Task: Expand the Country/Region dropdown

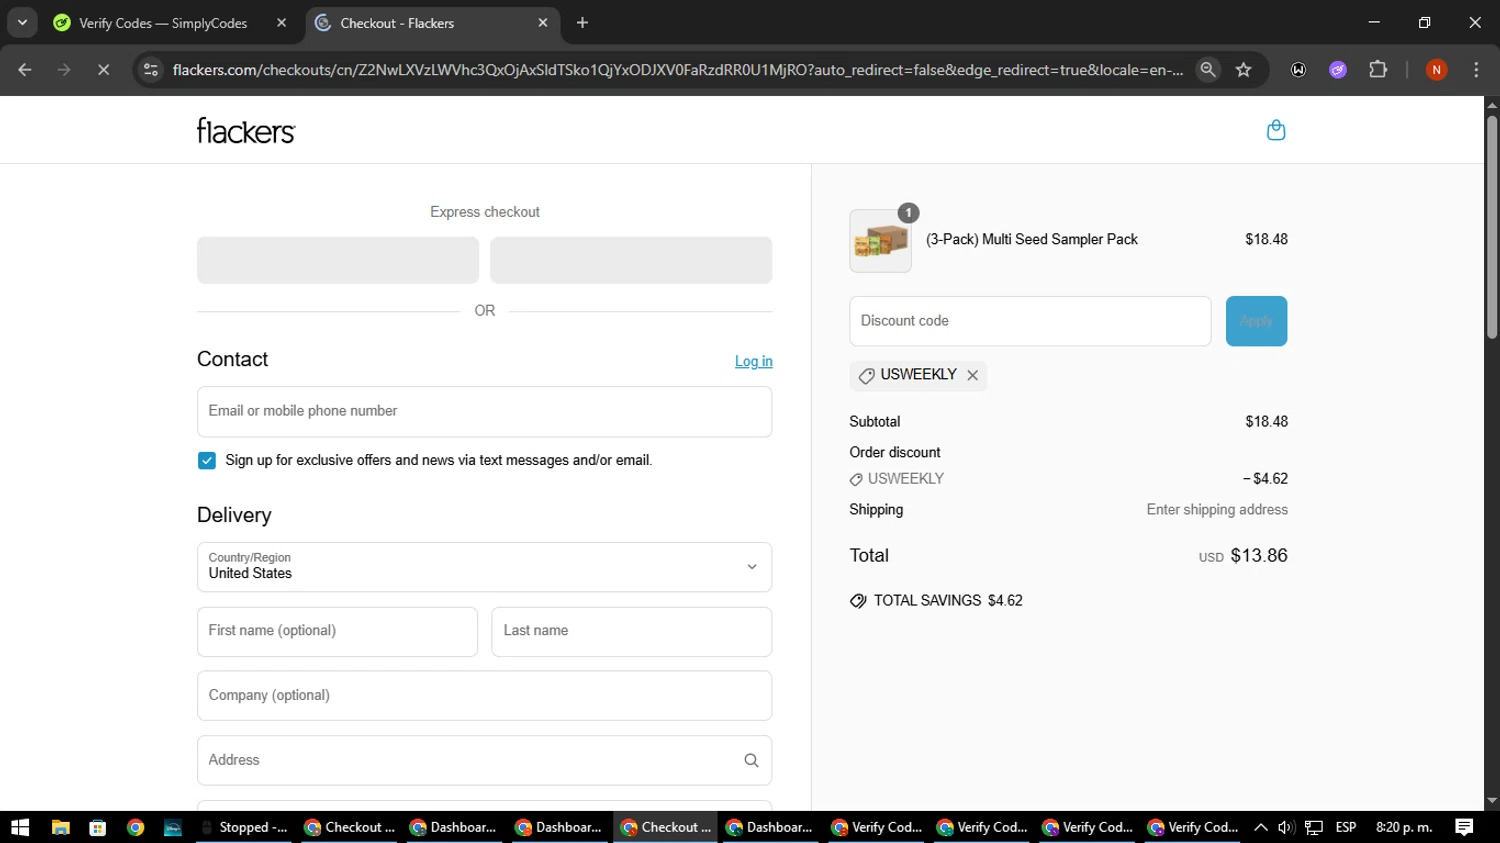Action: tap(484, 567)
